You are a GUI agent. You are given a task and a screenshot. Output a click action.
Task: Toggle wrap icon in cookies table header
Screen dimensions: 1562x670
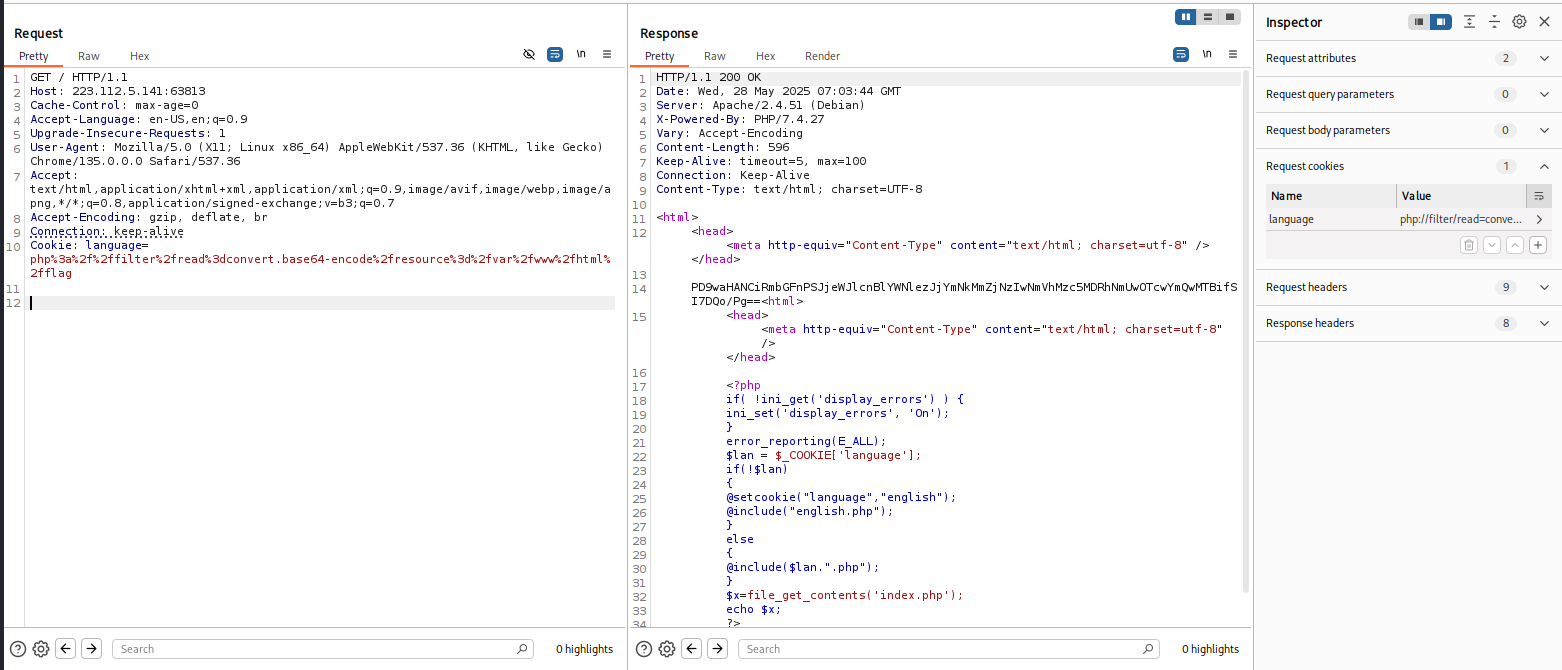[x=1539, y=196]
